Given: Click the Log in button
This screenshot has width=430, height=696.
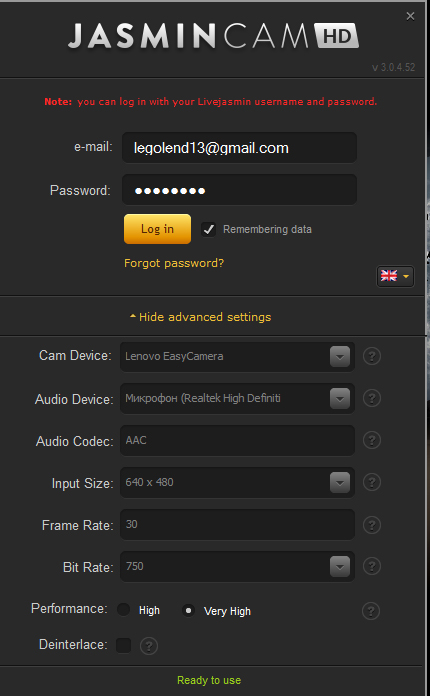Looking at the screenshot, I should (158, 229).
